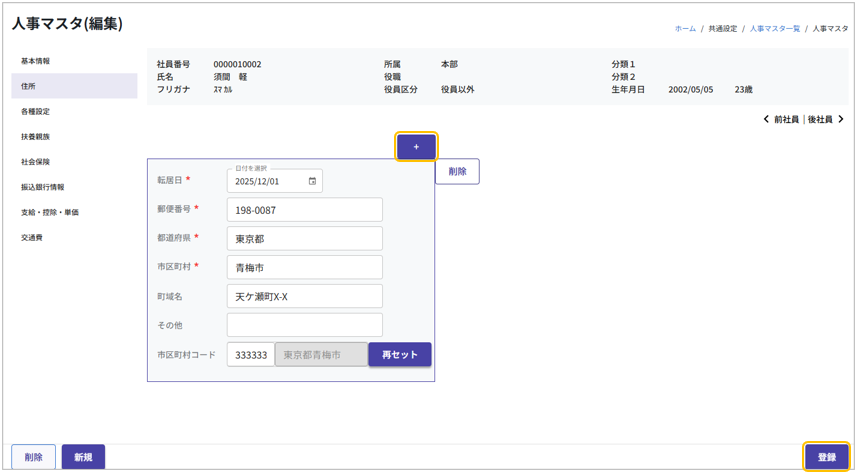857x474 pixels.
Task: Open the 基本情報 tab
Action: click(x=36, y=61)
